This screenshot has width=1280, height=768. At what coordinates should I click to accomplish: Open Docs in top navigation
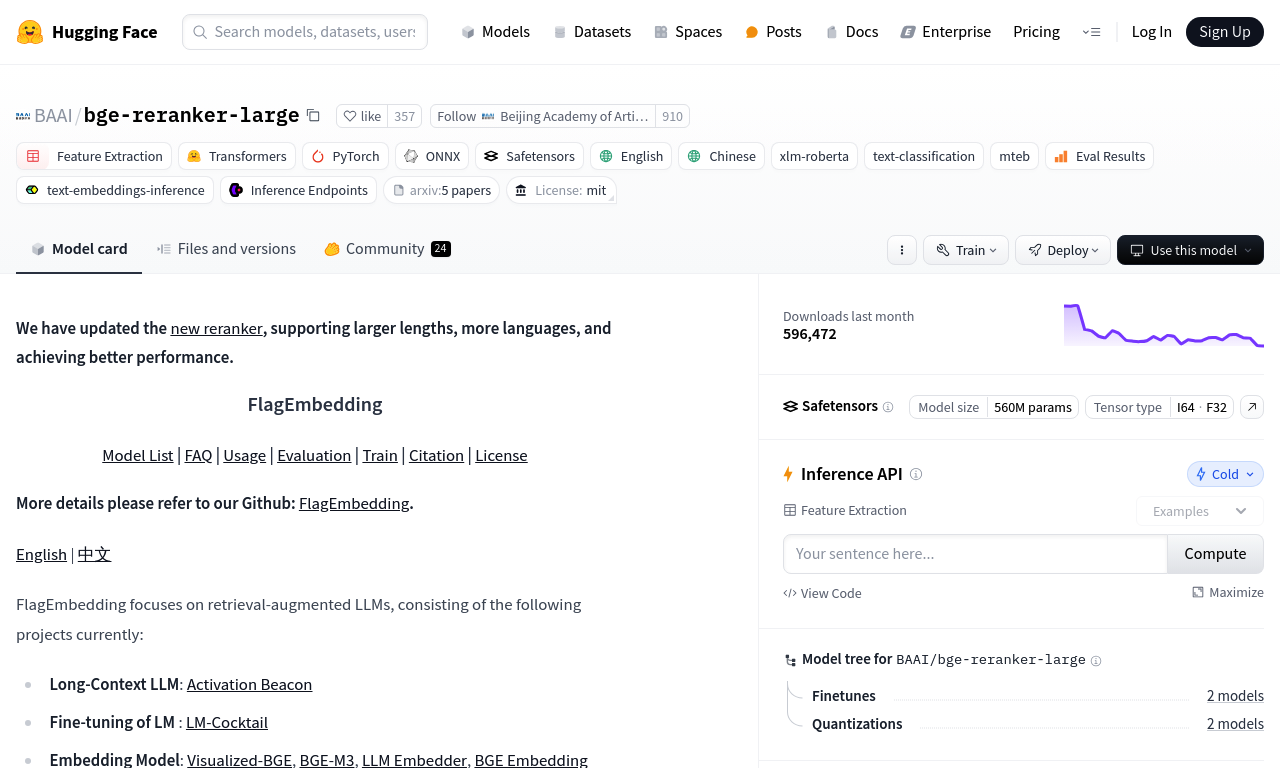point(851,32)
